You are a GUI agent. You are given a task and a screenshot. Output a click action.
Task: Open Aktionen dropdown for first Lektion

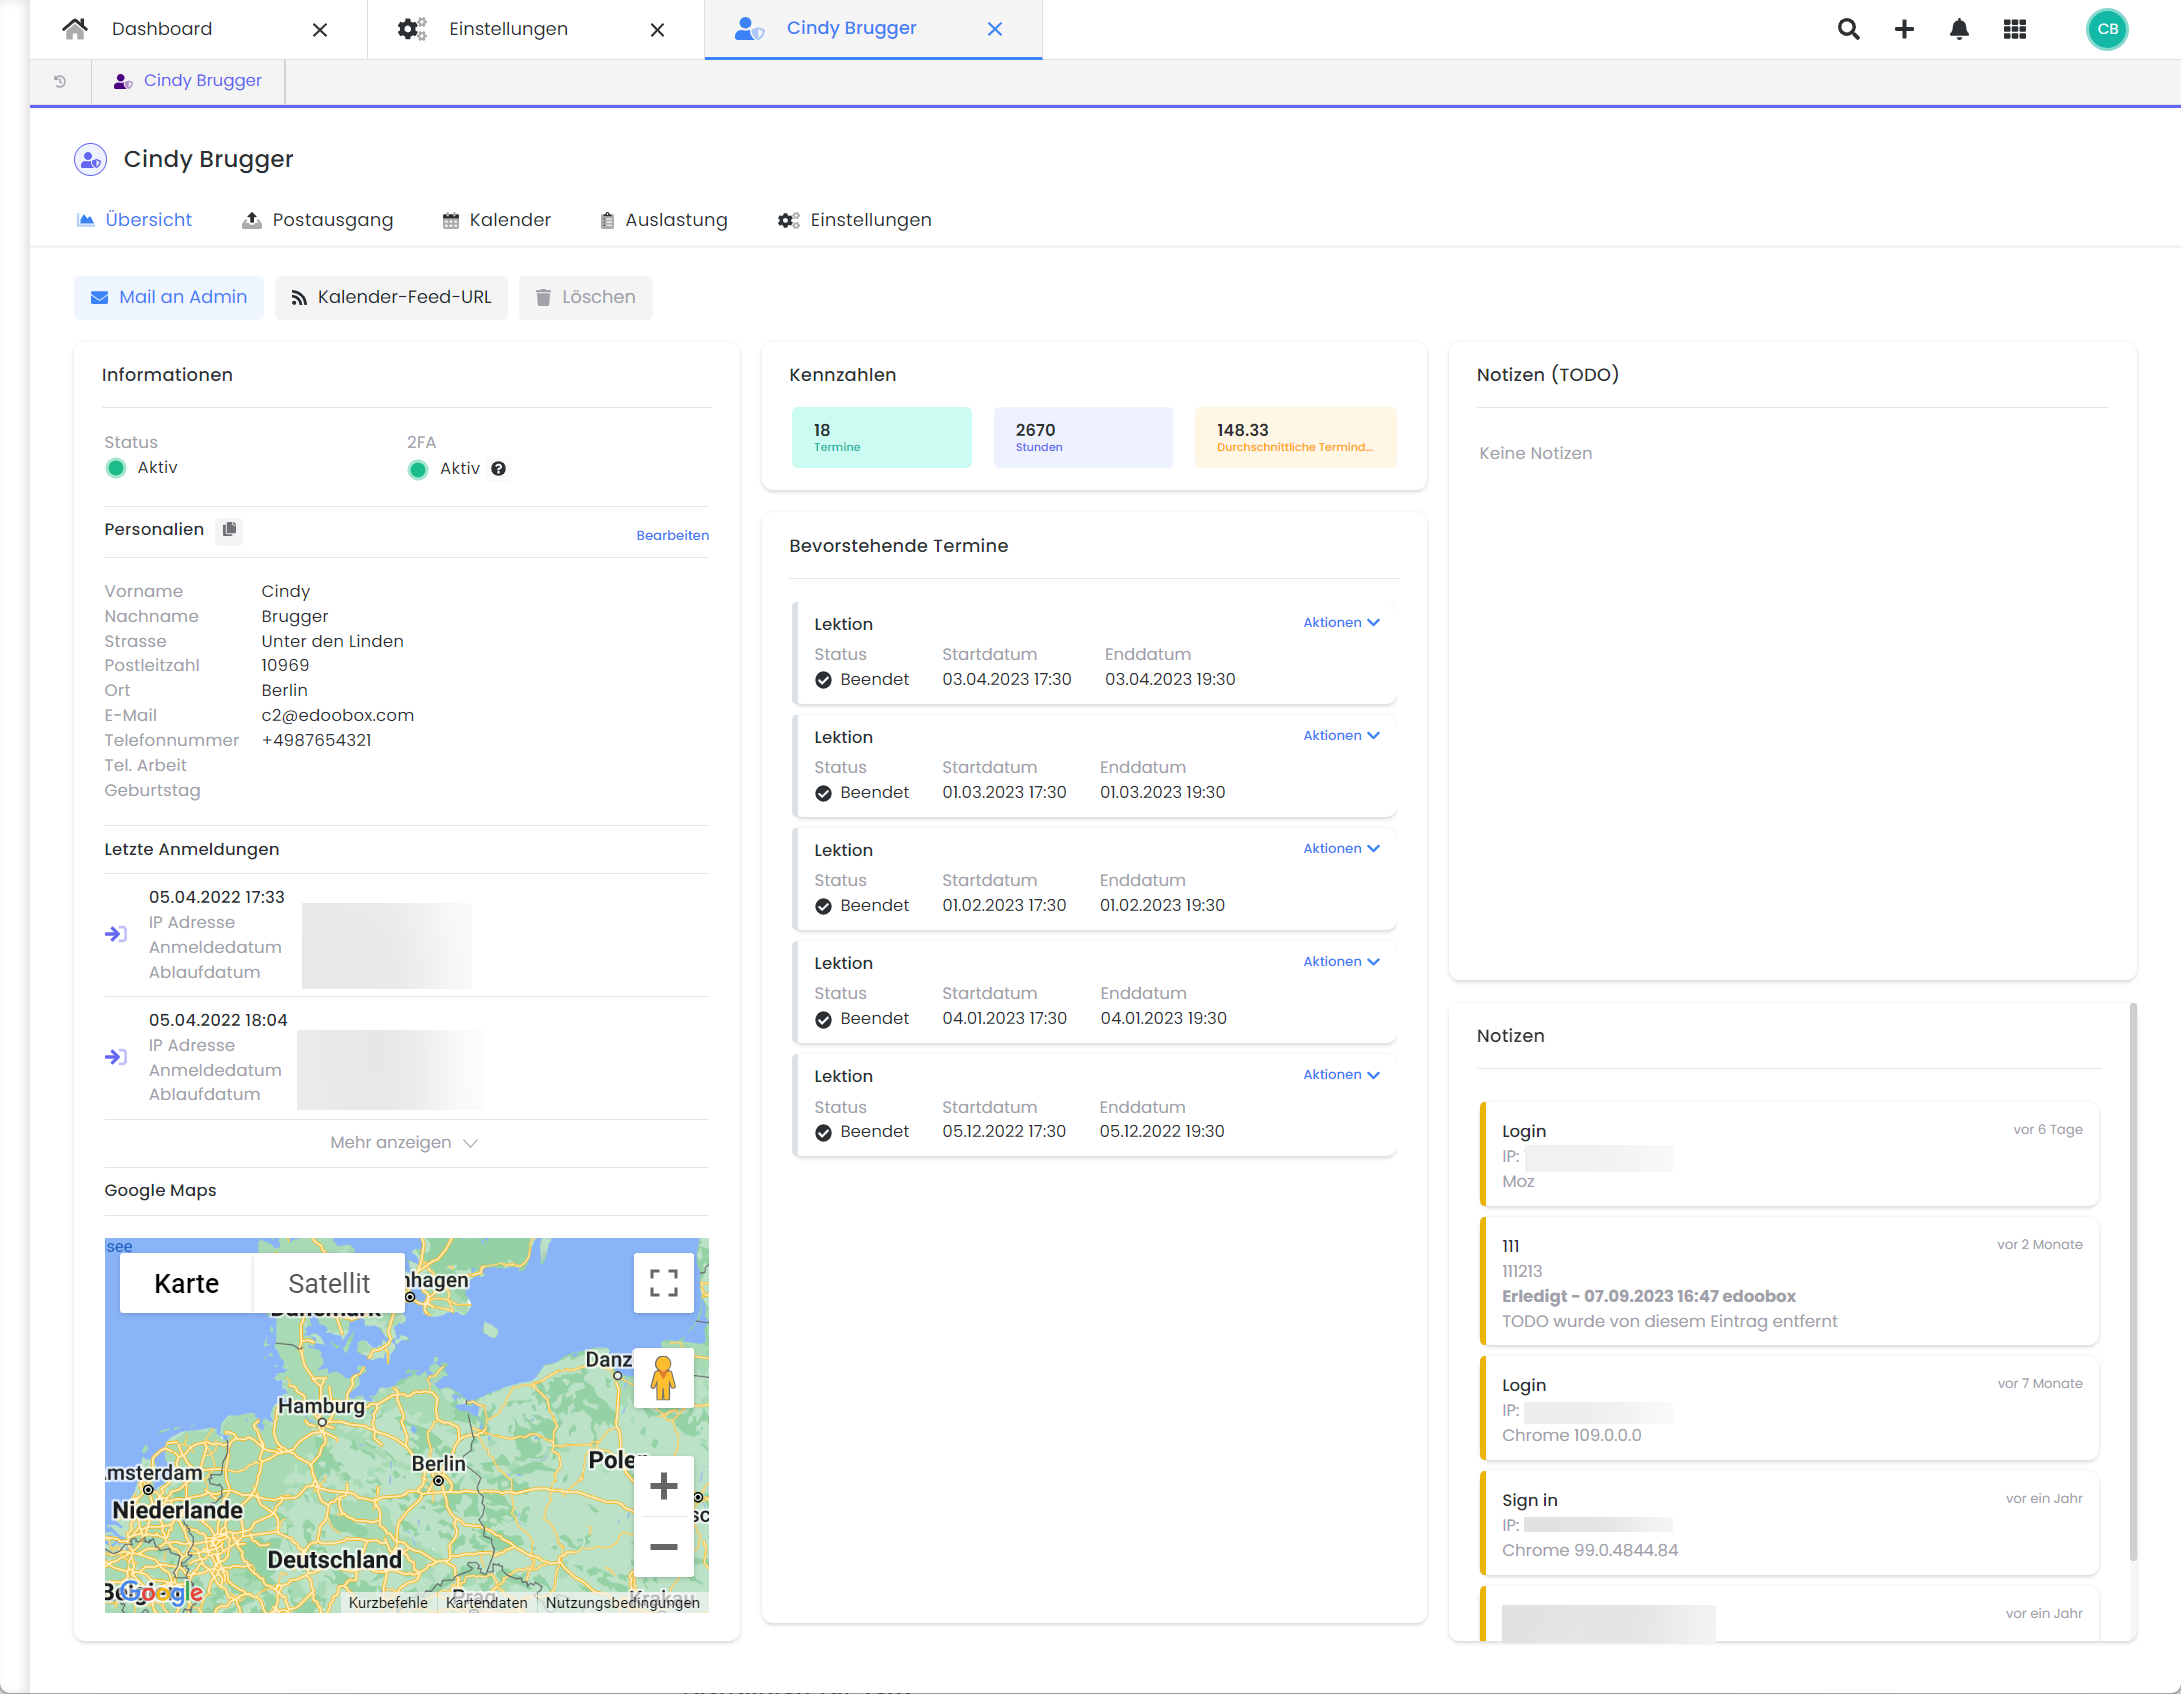1341,622
